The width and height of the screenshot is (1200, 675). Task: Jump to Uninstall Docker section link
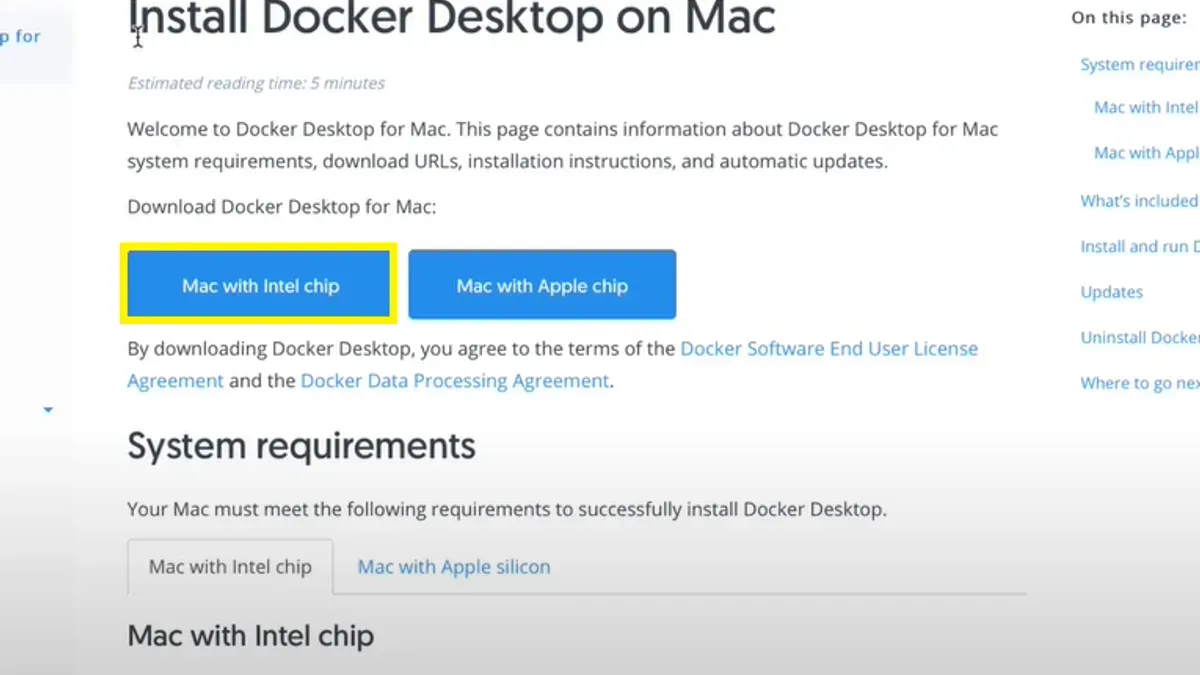pos(1139,338)
